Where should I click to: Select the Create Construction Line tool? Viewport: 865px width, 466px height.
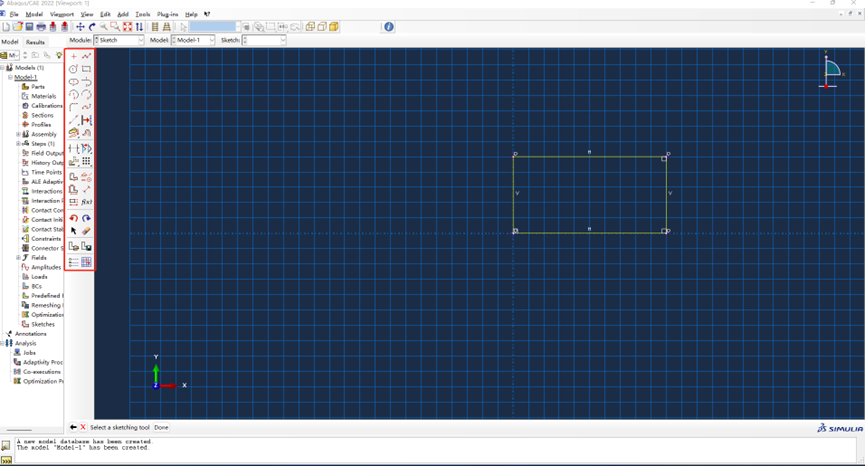click(x=73, y=120)
